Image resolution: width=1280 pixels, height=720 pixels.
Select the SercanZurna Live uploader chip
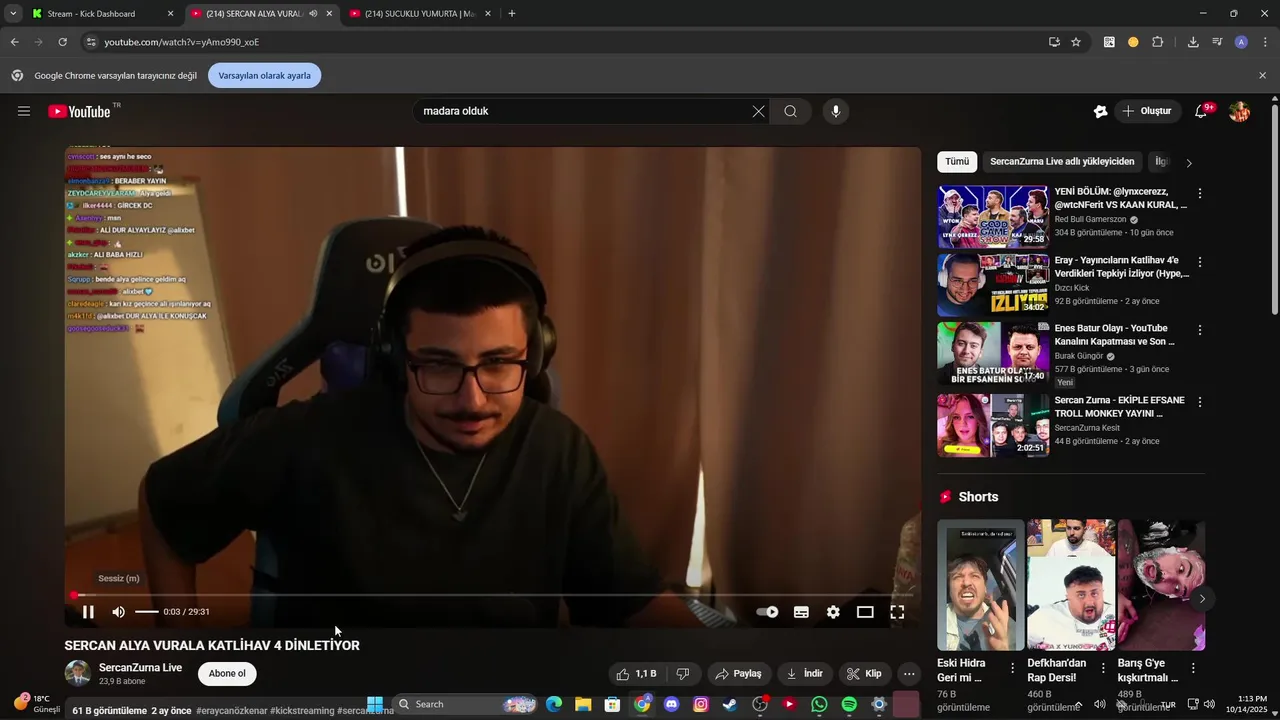tap(1062, 162)
